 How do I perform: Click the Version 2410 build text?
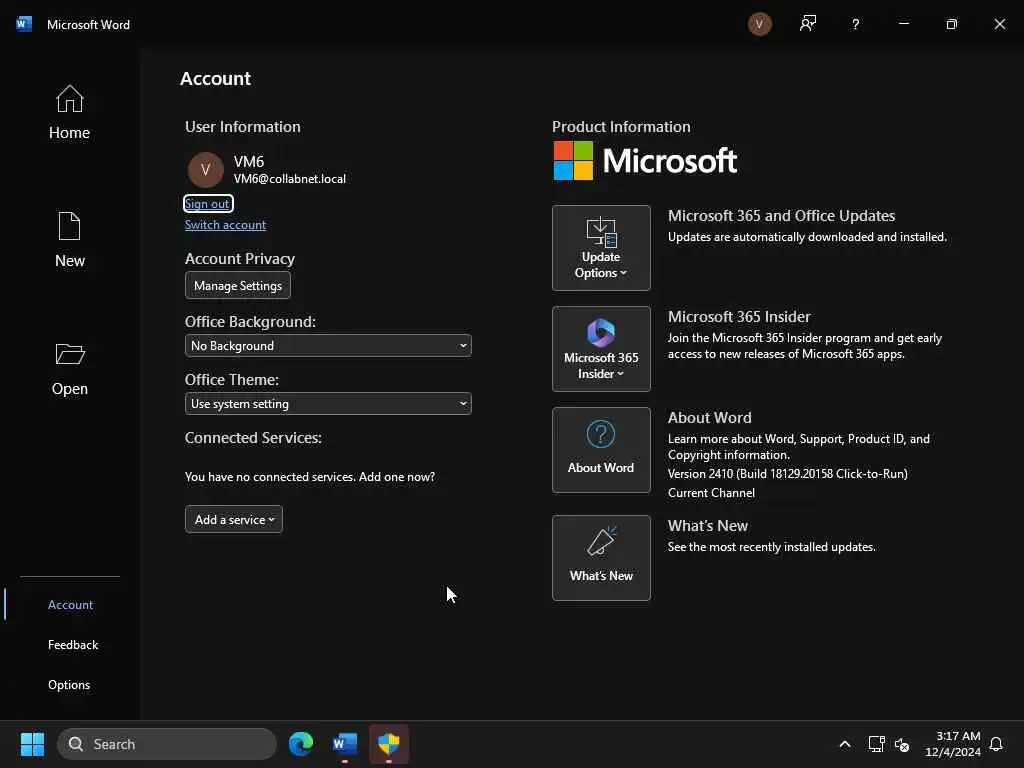tap(788, 474)
